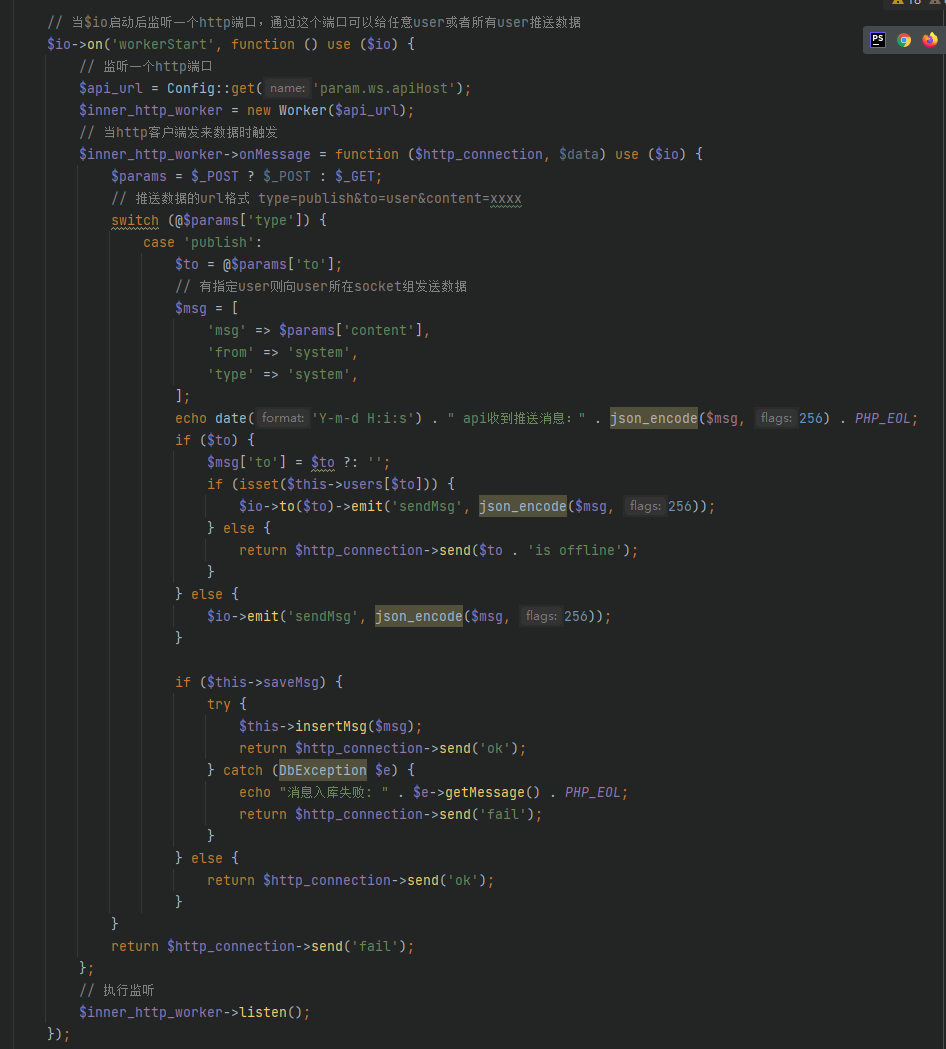Click the Config class name

(x=191, y=88)
